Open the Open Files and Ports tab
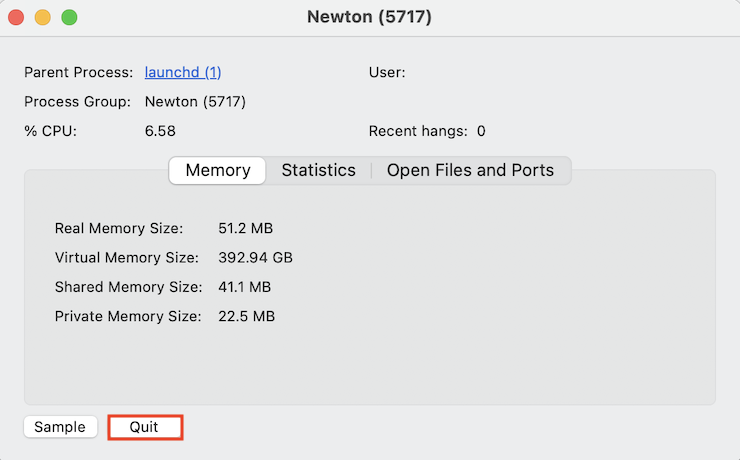Viewport: 740px width, 460px height. click(x=470, y=170)
